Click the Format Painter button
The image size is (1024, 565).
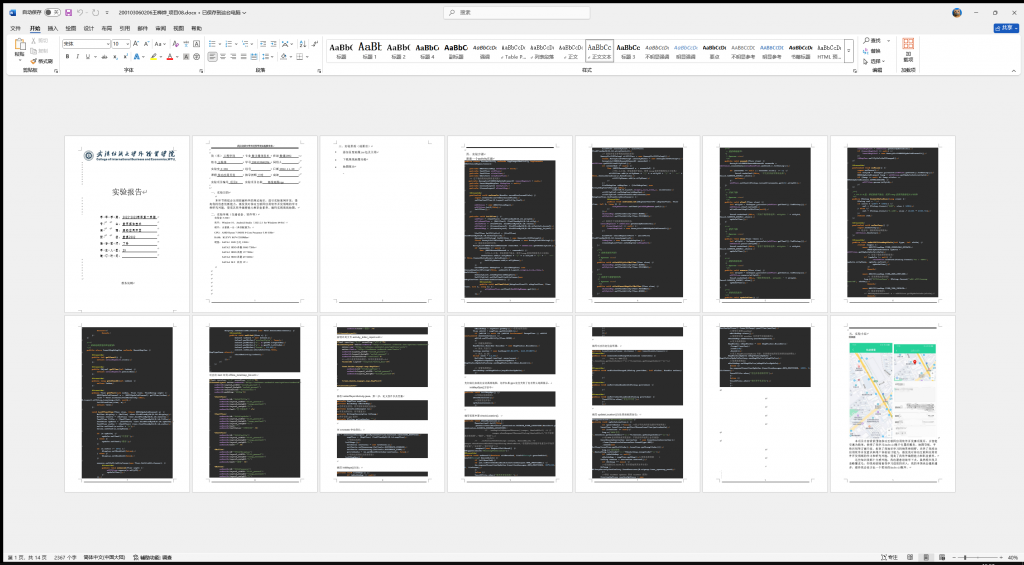click(x=42, y=61)
